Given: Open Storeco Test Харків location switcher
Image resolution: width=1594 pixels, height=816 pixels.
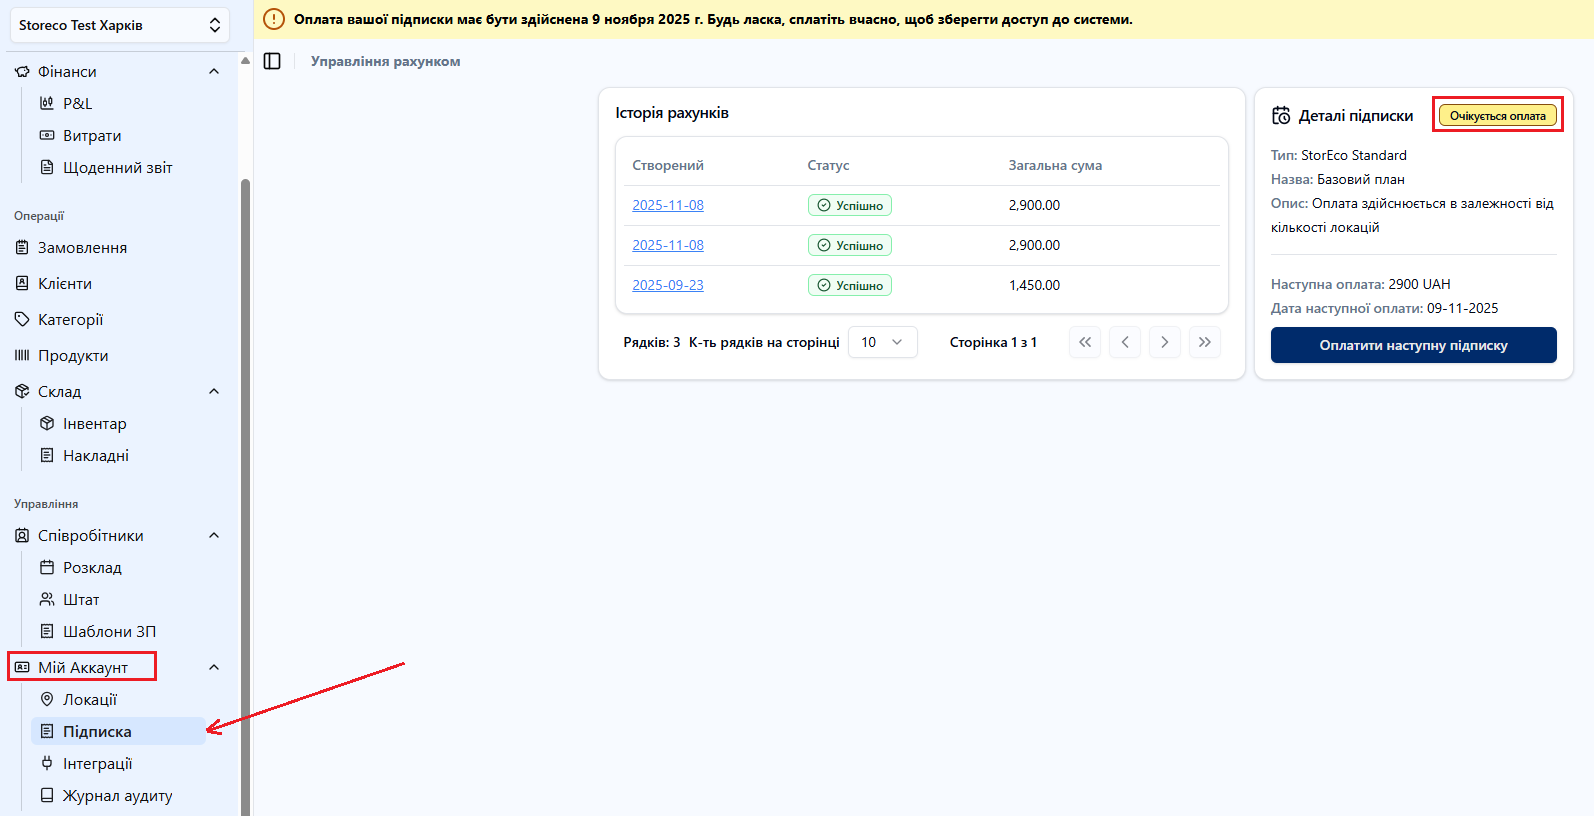Looking at the screenshot, I should 120,25.
